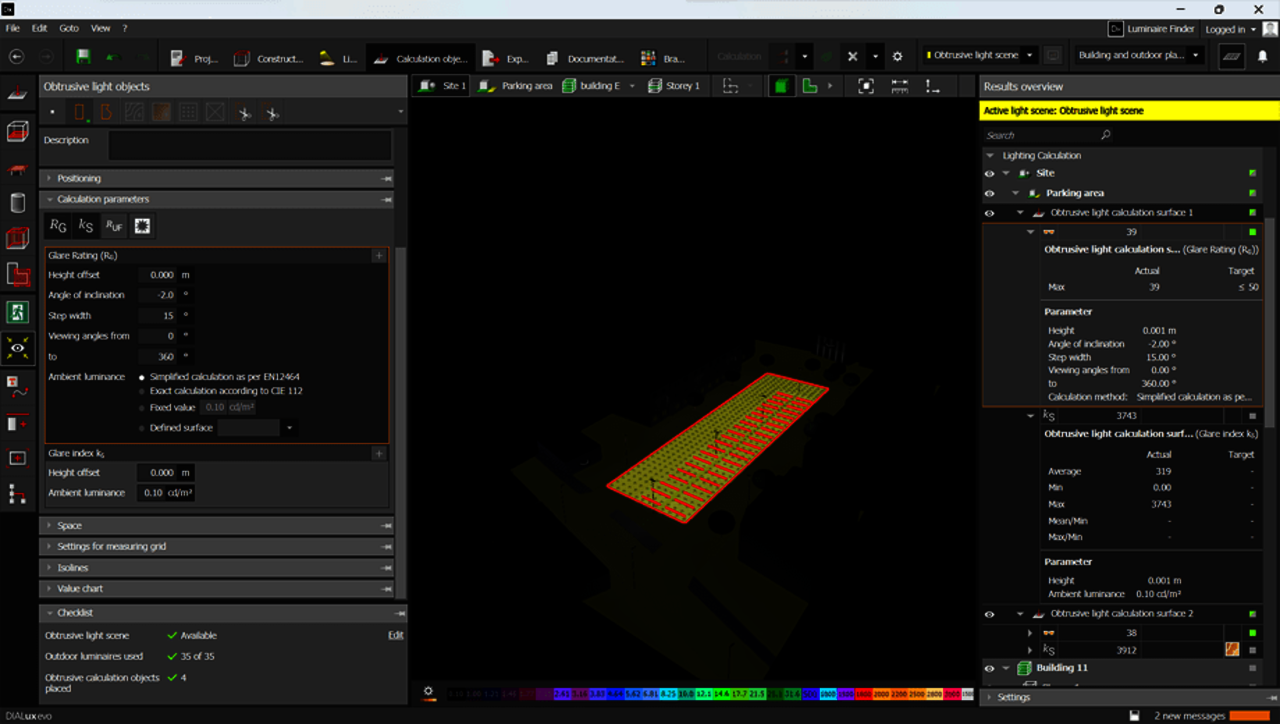Open the calculation settings gear icon
This screenshot has height=724, width=1280.
click(x=897, y=57)
